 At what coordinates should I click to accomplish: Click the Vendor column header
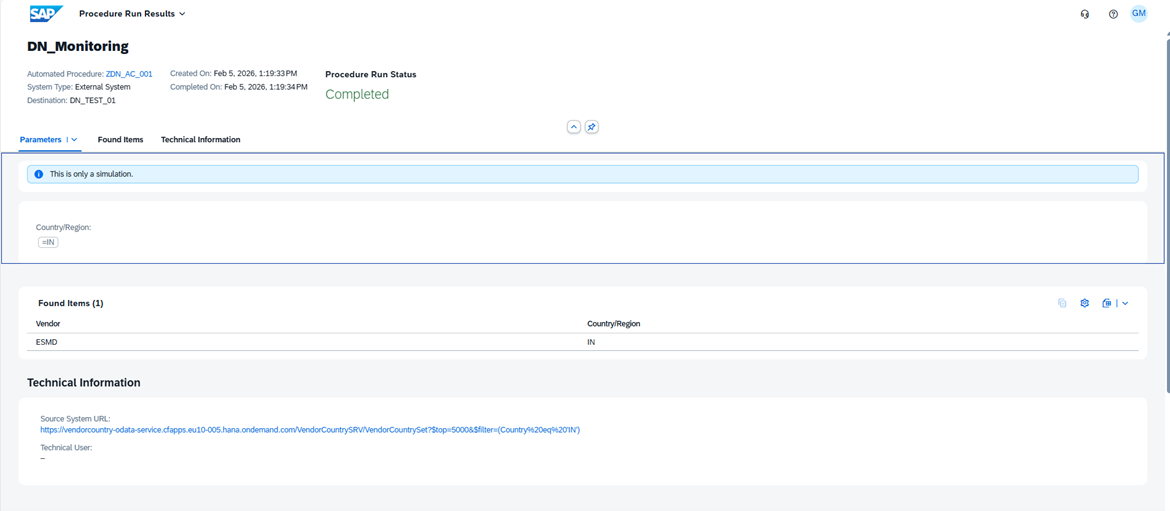pyautogui.click(x=48, y=324)
